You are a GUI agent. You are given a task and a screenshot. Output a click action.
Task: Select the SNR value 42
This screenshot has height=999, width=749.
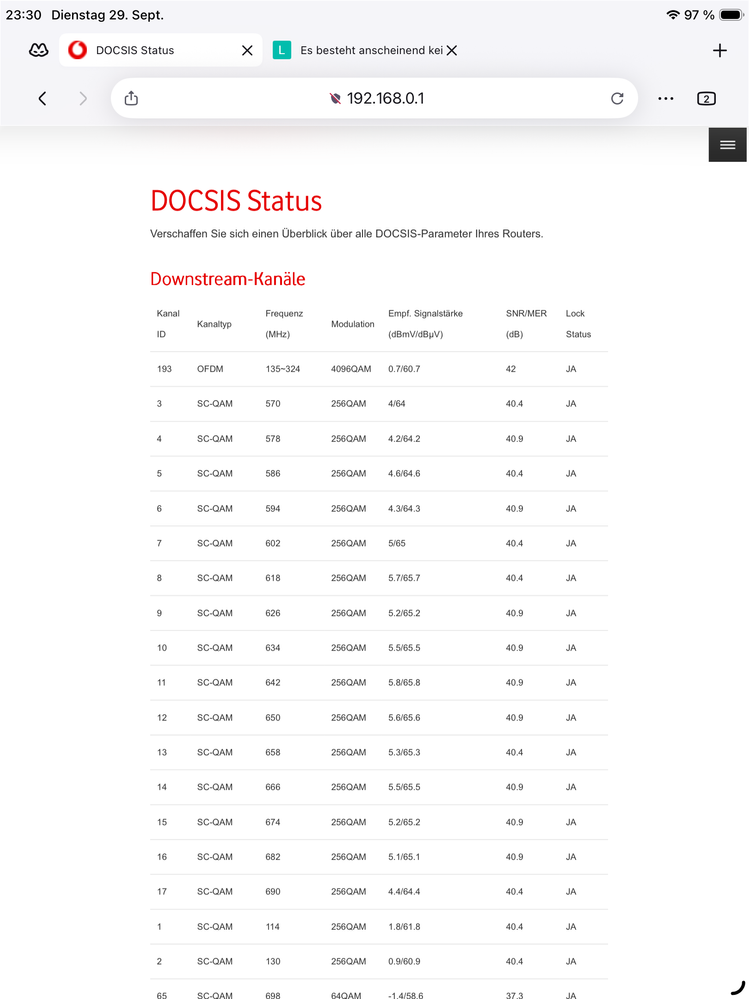click(x=511, y=369)
